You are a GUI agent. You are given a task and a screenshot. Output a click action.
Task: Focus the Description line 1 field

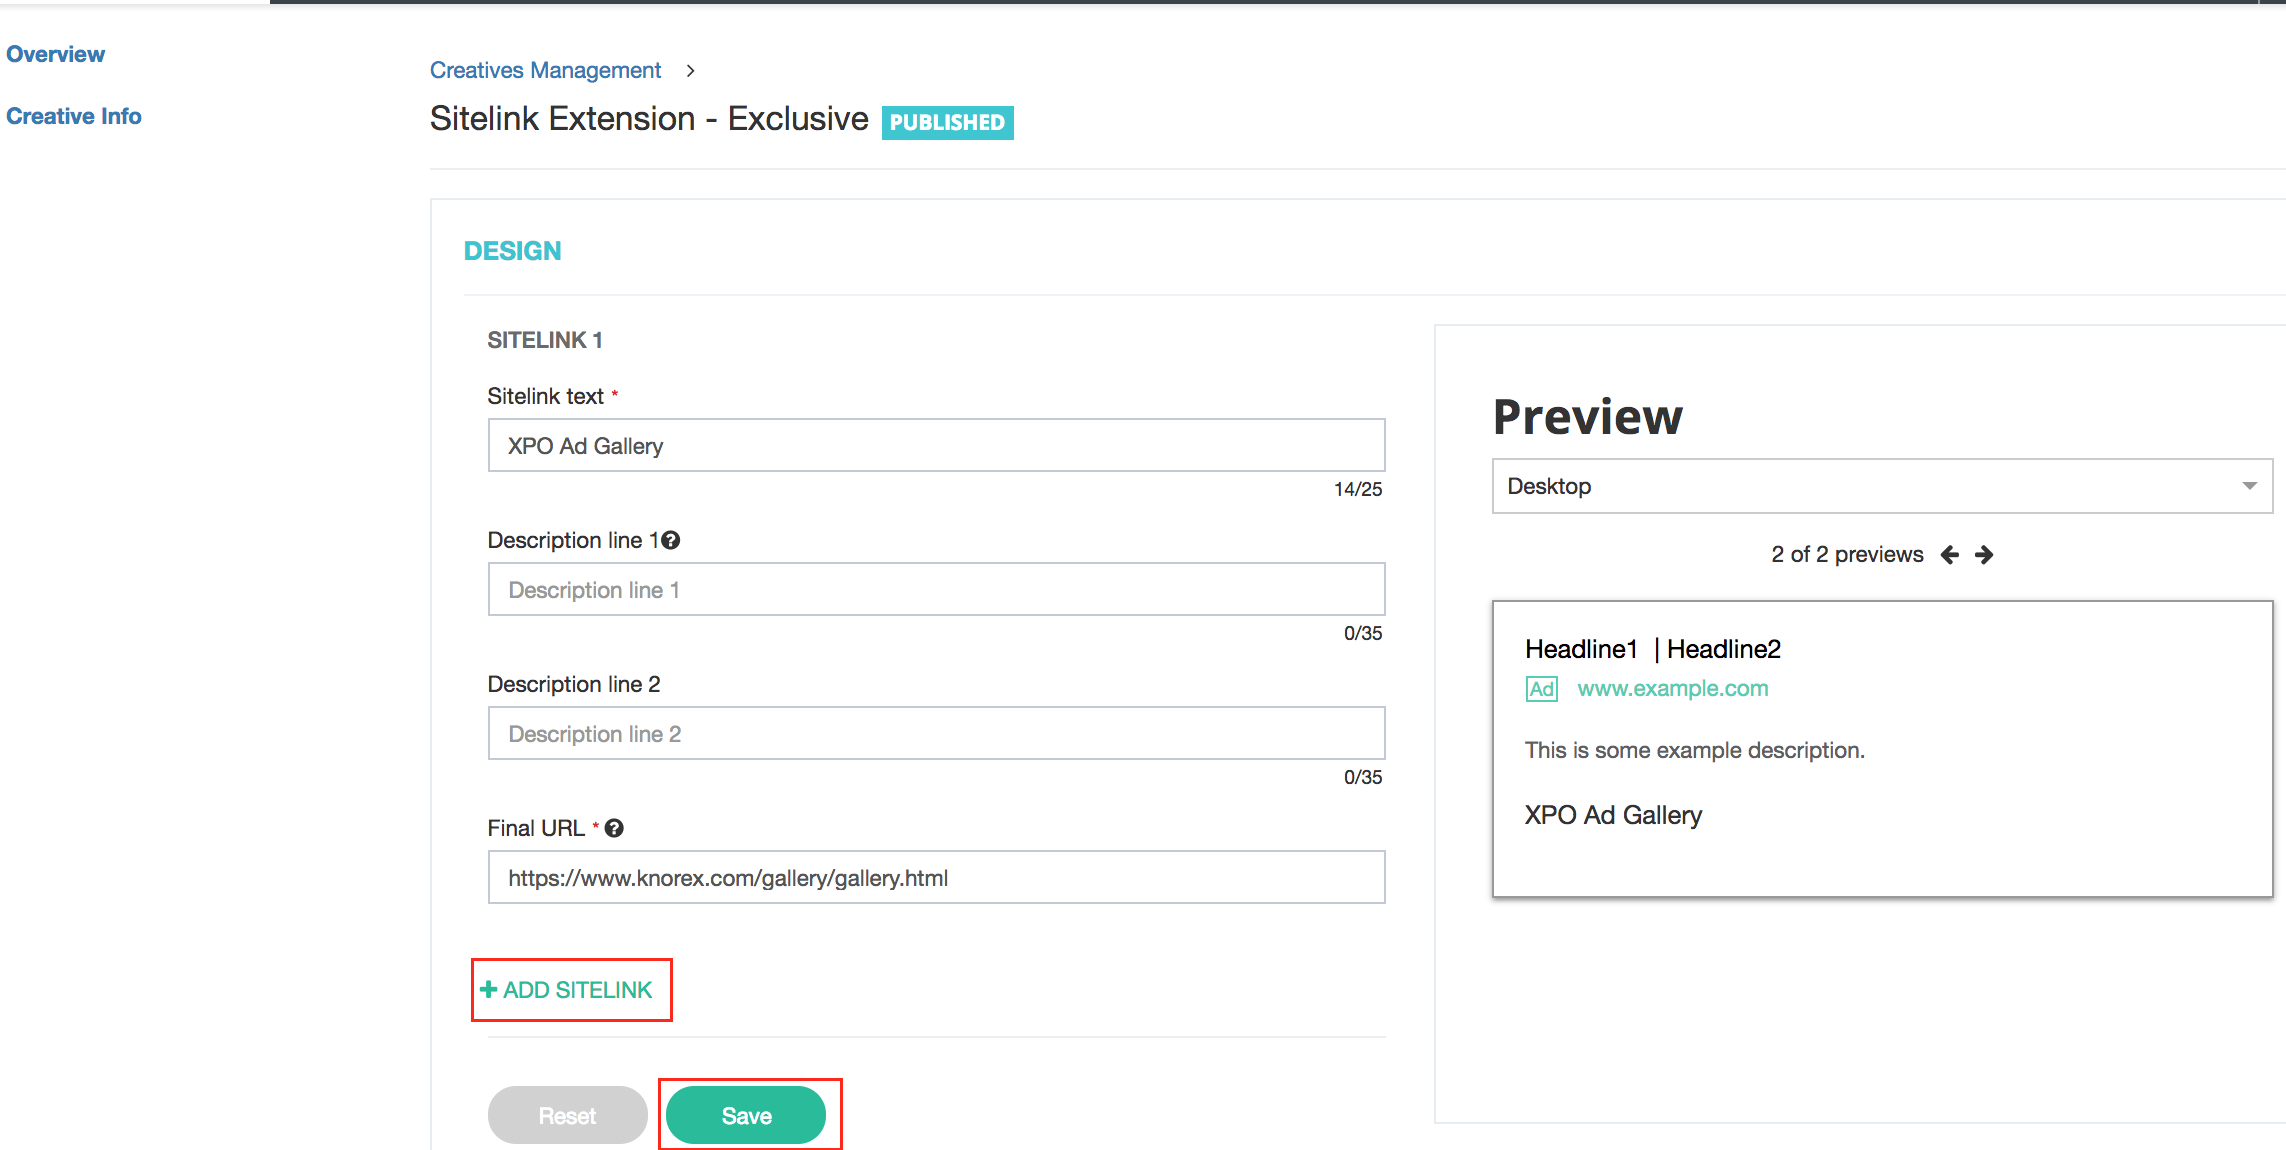[x=936, y=590]
